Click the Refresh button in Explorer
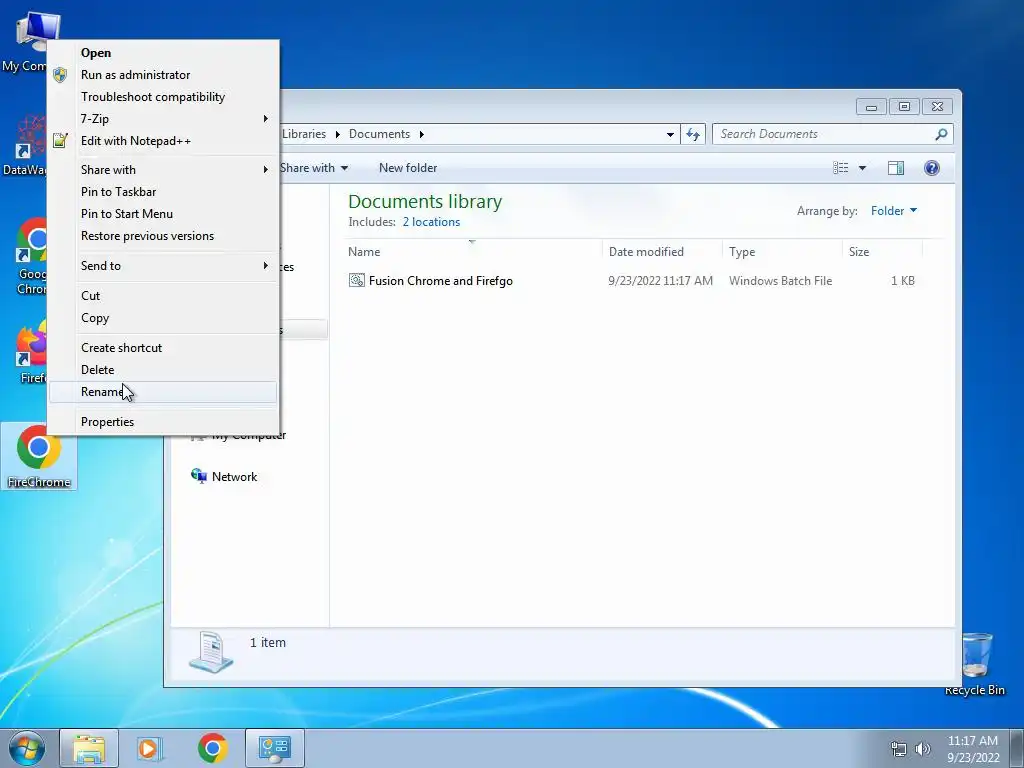This screenshot has width=1024, height=768. pyautogui.click(x=693, y=135)
